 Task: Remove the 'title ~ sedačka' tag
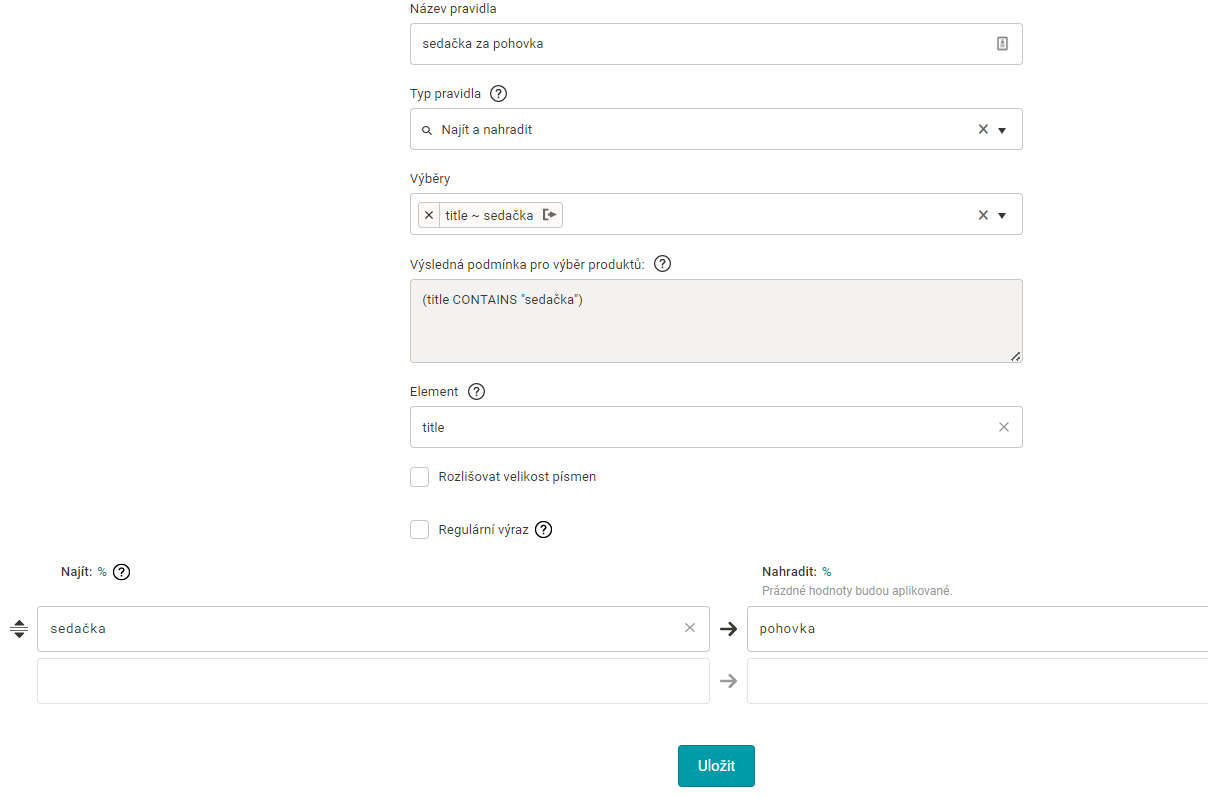point(429,215)
